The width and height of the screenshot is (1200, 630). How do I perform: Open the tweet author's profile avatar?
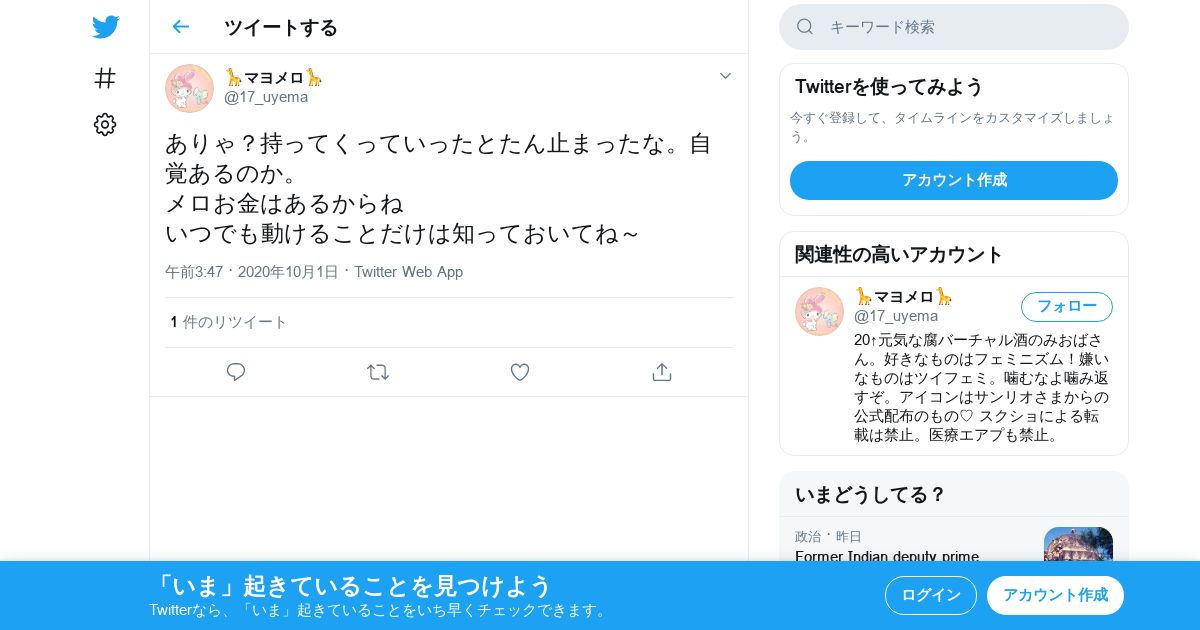pos(189,88)
